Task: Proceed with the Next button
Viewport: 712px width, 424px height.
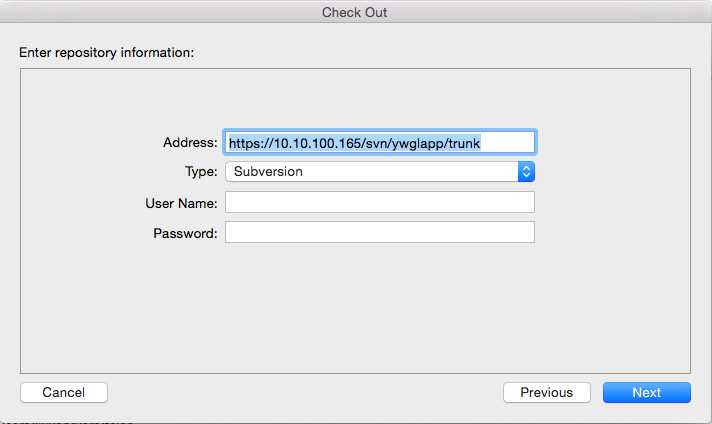Action: point(647,392)
